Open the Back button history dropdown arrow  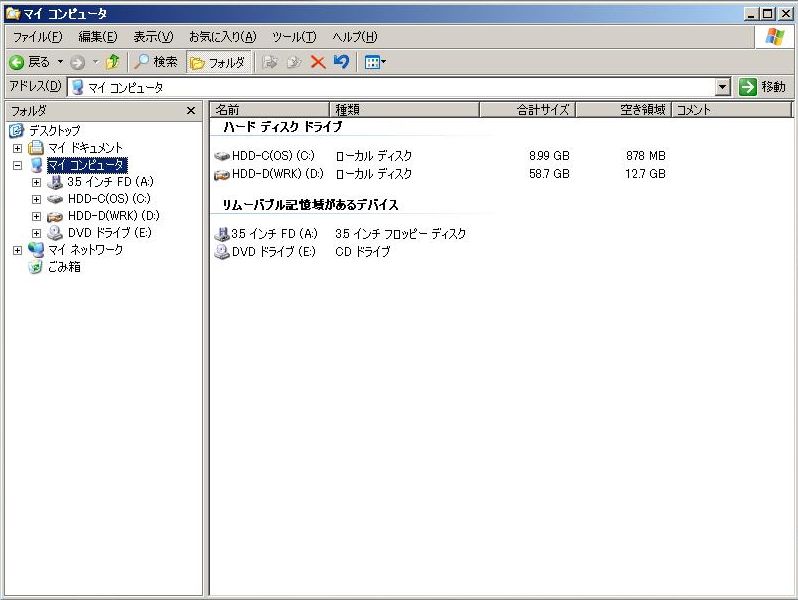pos(60,62)
